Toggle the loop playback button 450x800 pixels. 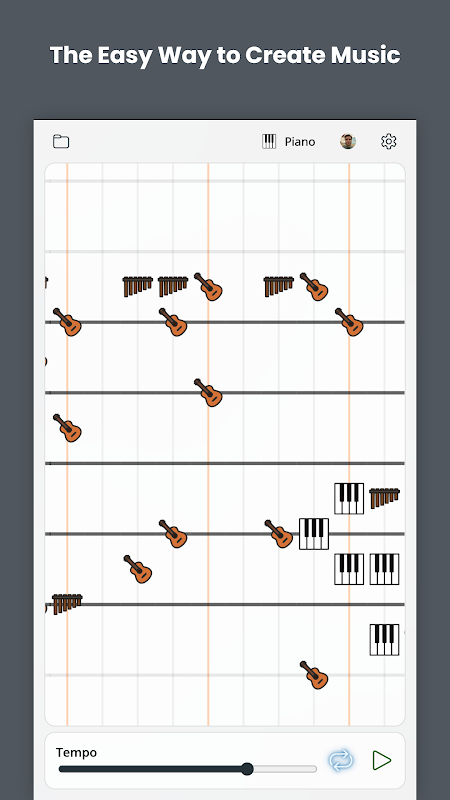341,760
